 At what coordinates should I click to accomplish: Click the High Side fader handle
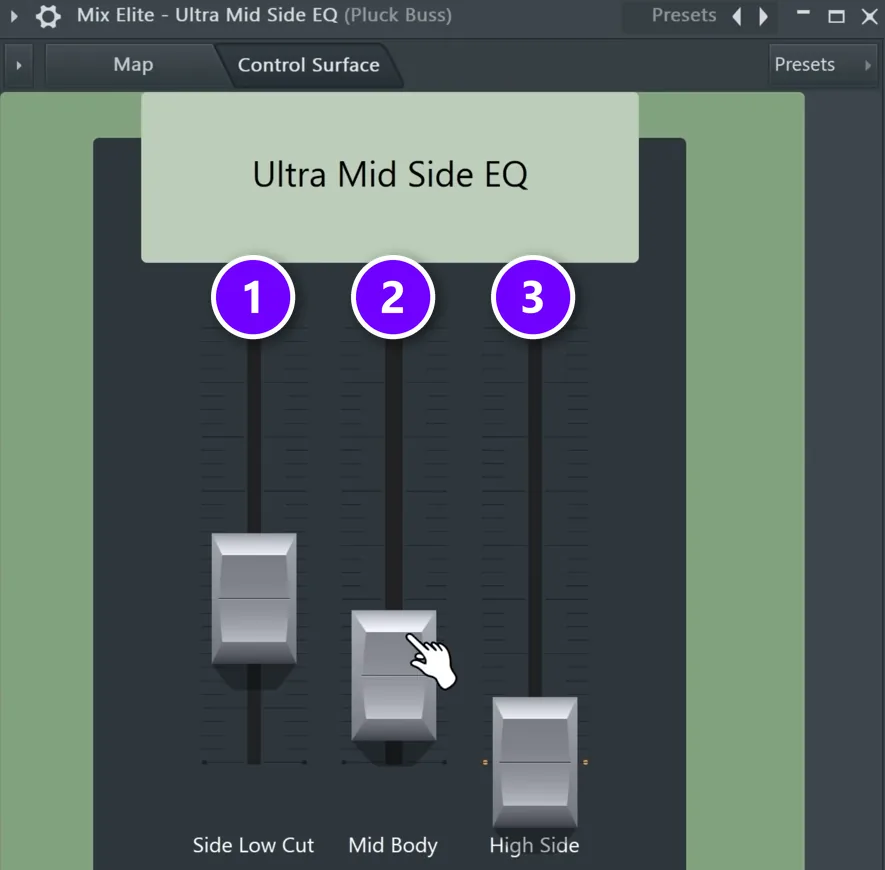[x=534, y=762]
